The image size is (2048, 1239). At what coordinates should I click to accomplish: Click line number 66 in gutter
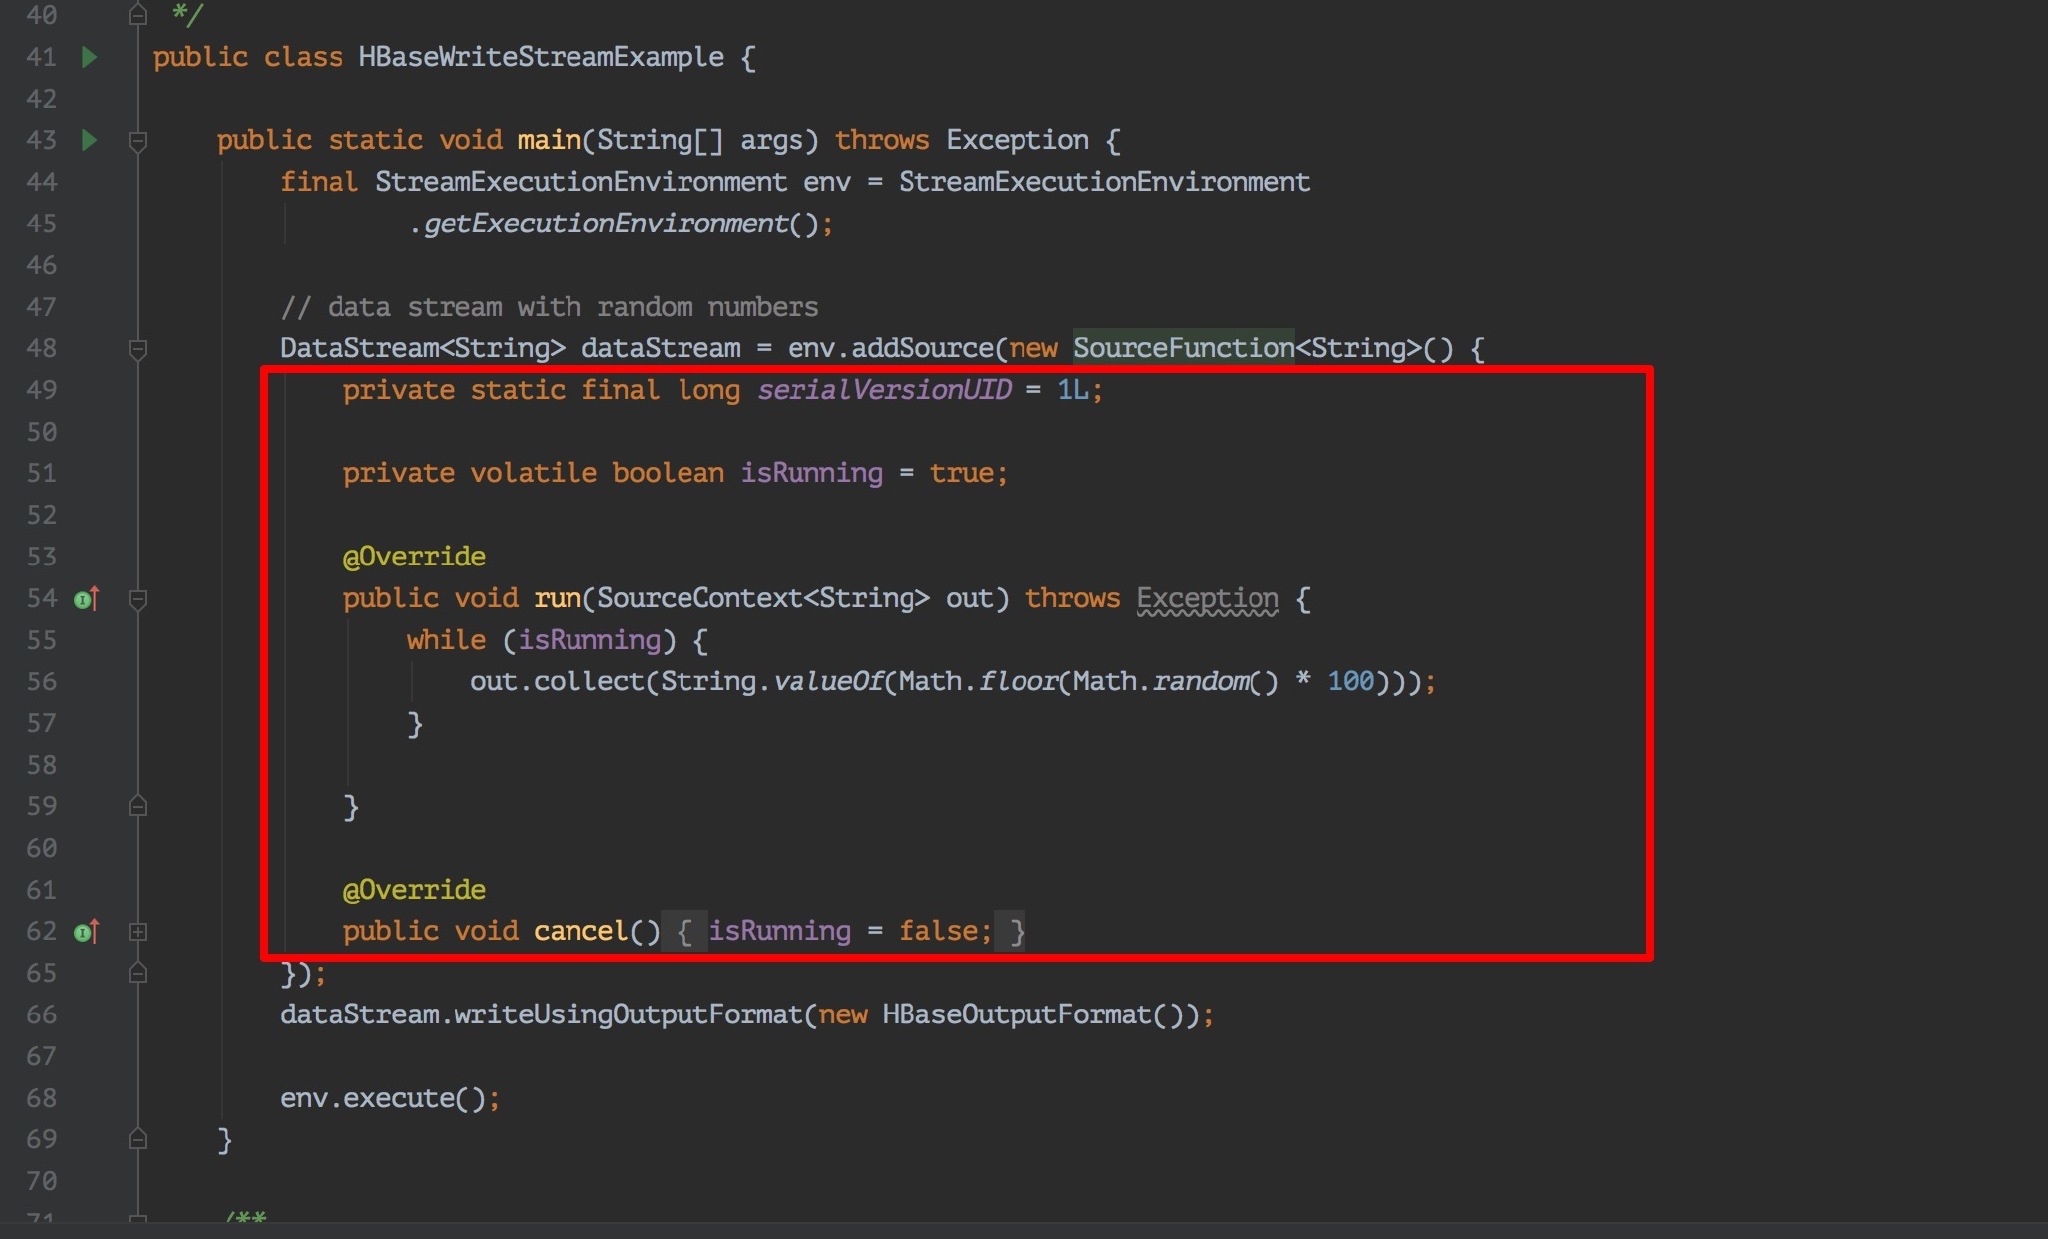pyautogui.click(x=41, y=1014)
